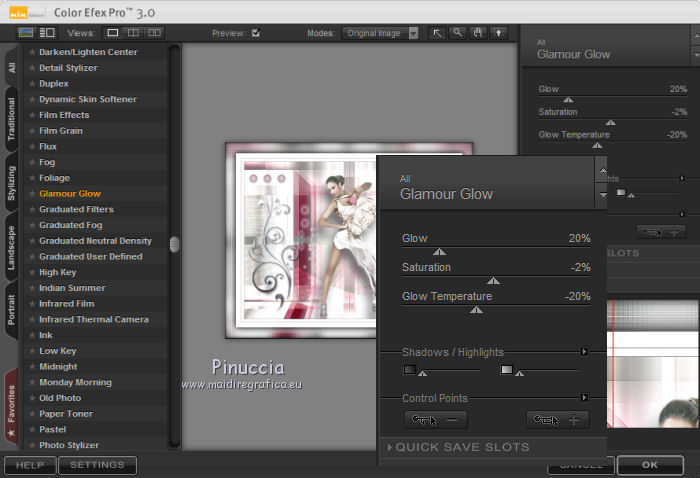This screenshot has width=700, height=478.
Task: Select the arrow pointer tool
Action: 437,33
